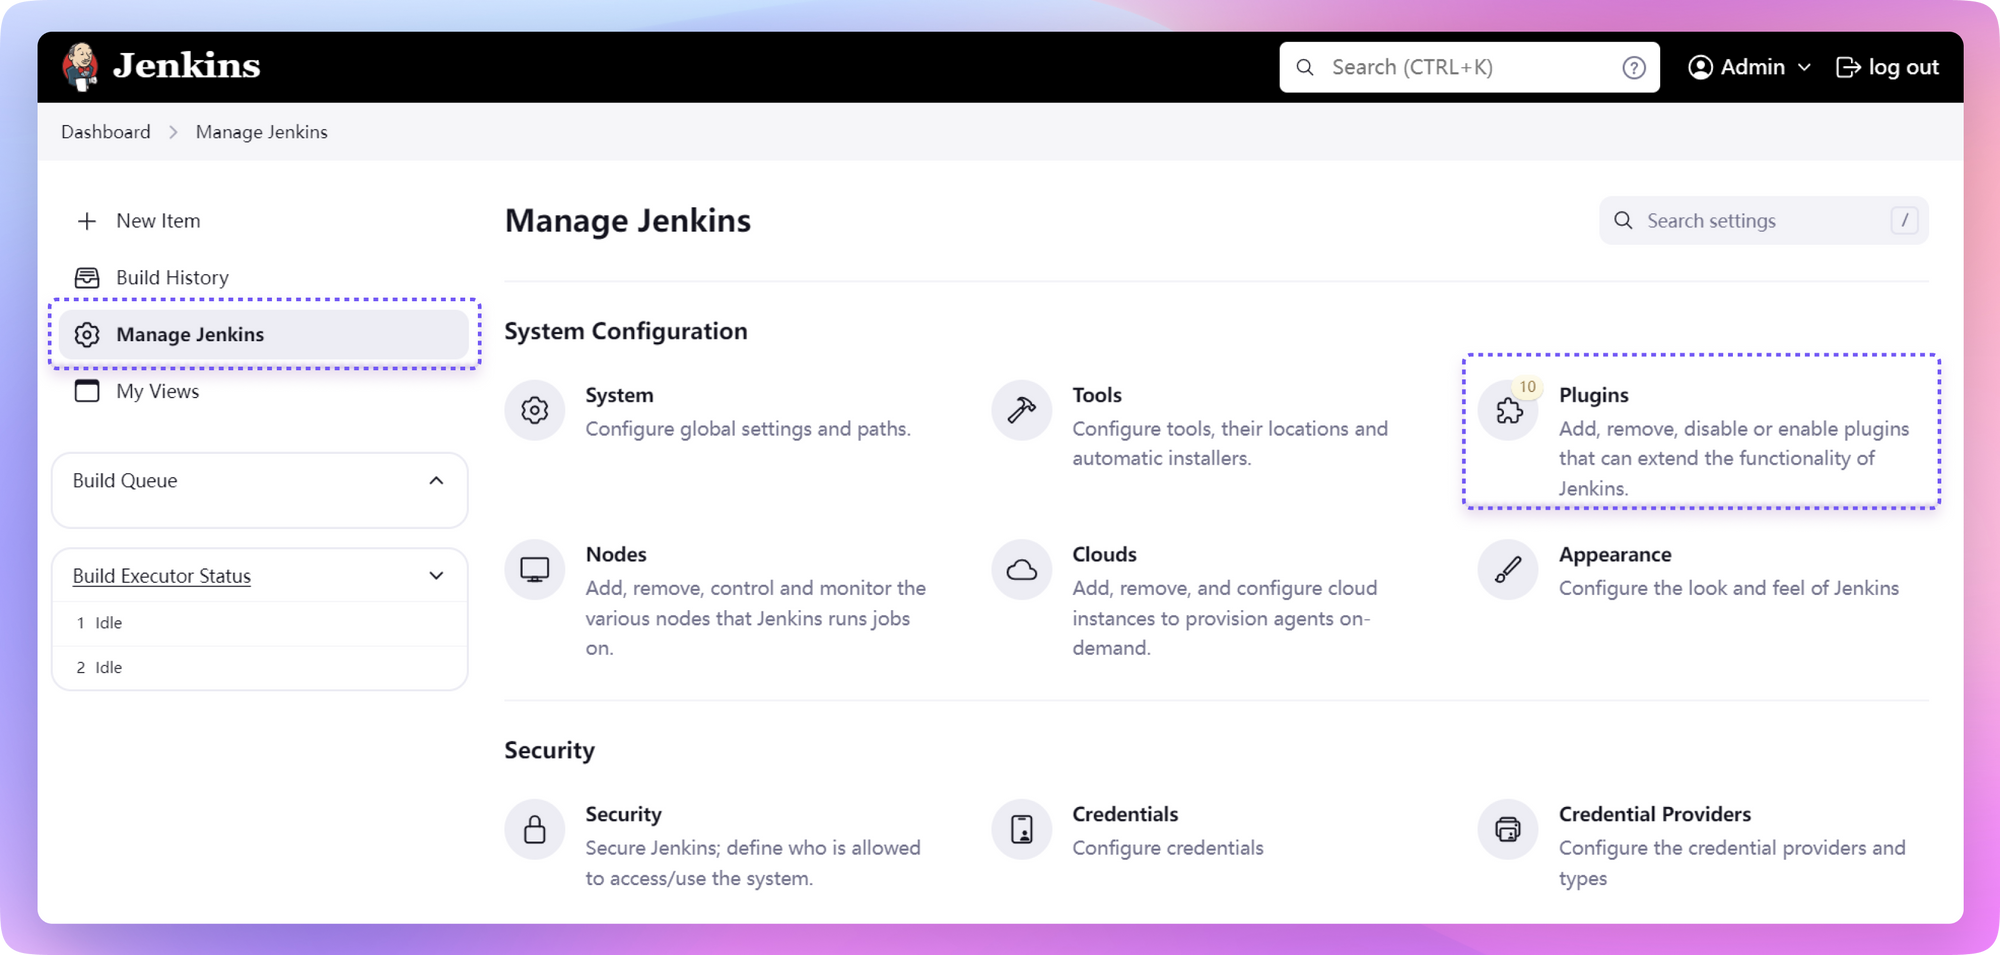Open the Plugins management item
This screenshot has height=955, width=2000.
tap(1701, 431)
